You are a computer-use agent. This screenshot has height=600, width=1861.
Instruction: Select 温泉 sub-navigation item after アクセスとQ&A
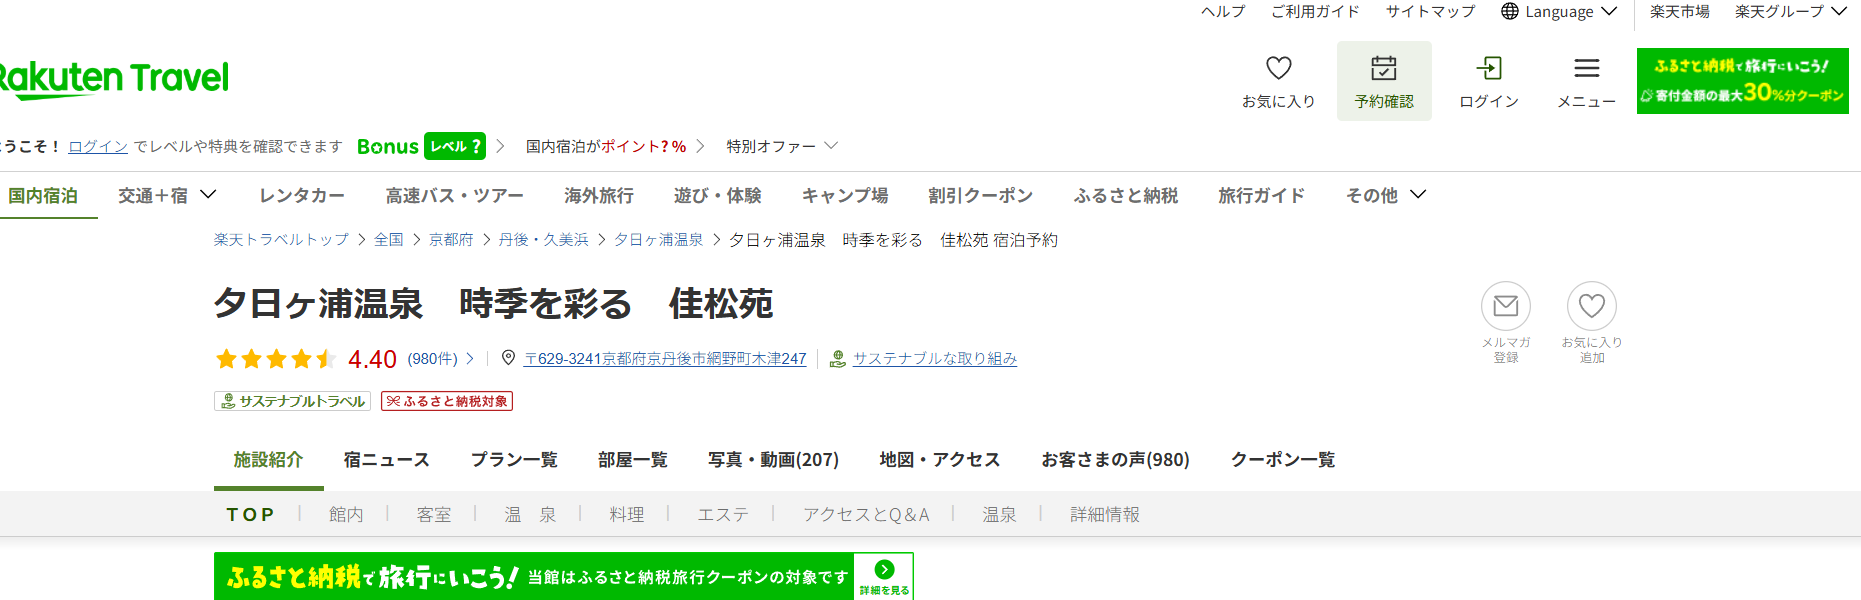(998, 515)
